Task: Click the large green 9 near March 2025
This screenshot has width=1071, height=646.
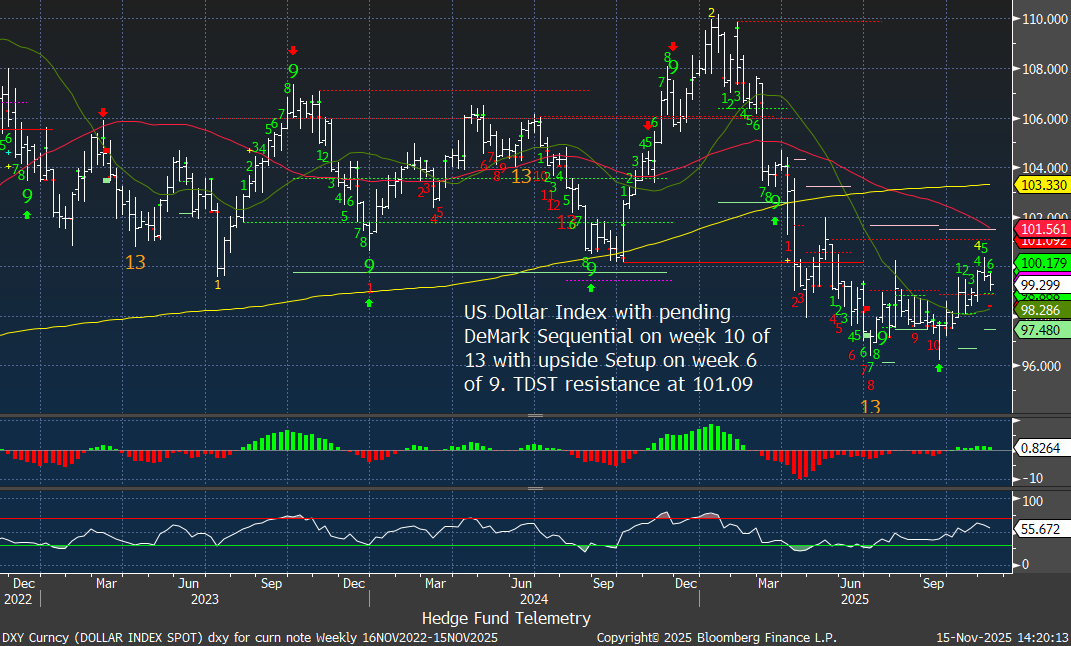Action: coord(775,202)
